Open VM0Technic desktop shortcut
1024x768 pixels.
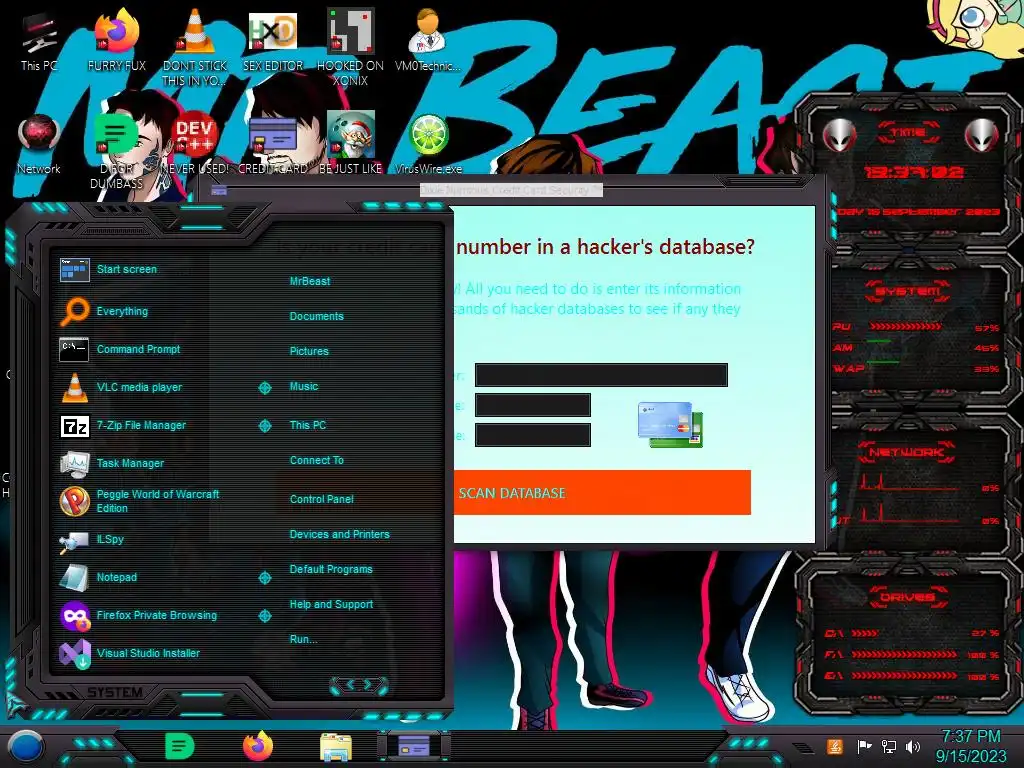click(x=428, y=40)
